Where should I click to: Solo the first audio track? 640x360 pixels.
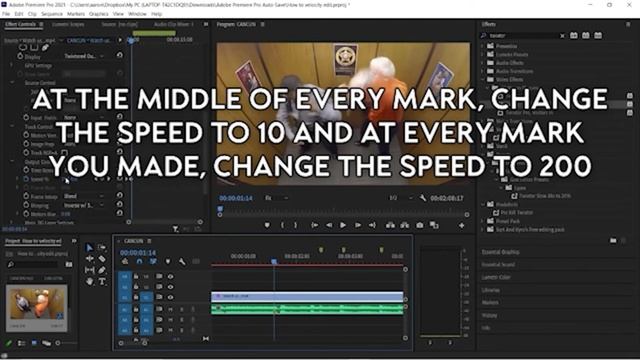182,309
